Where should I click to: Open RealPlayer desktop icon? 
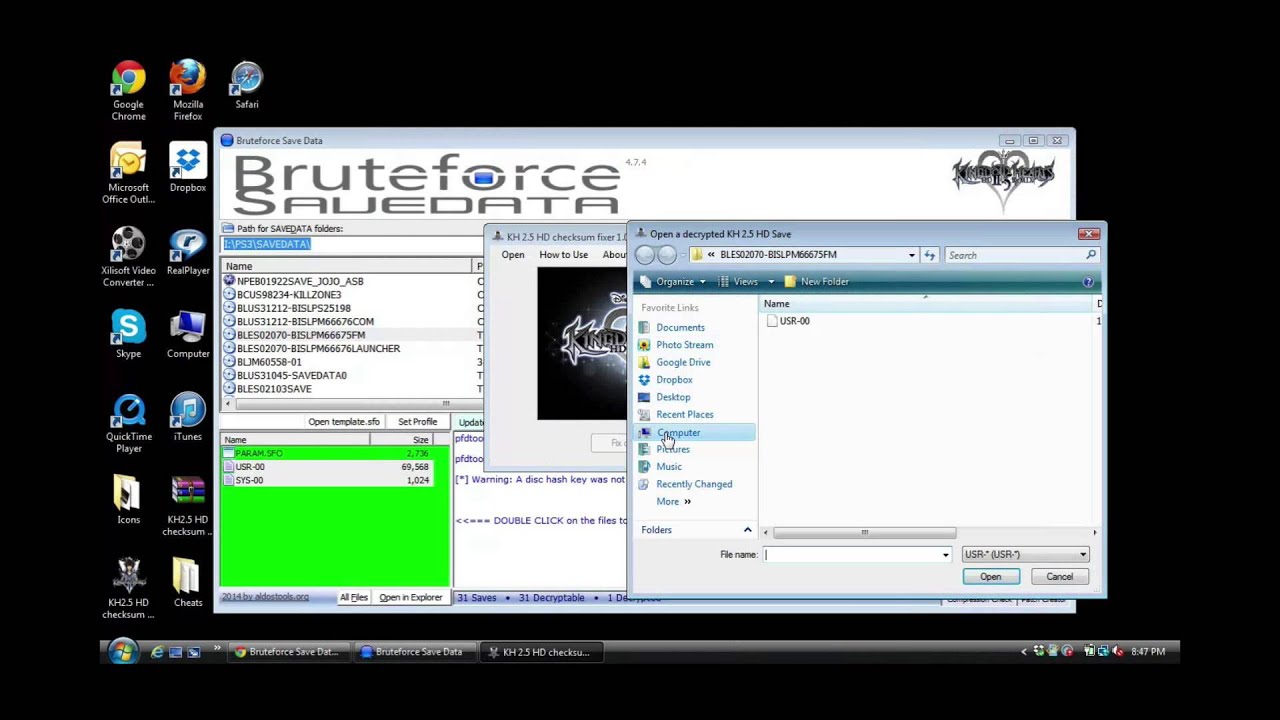point(188,251)
